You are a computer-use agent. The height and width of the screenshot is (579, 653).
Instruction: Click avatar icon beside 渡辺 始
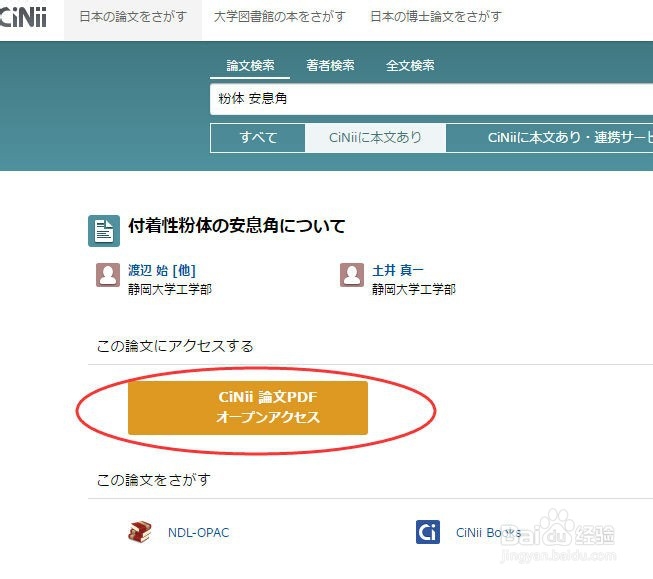[108, 275]
